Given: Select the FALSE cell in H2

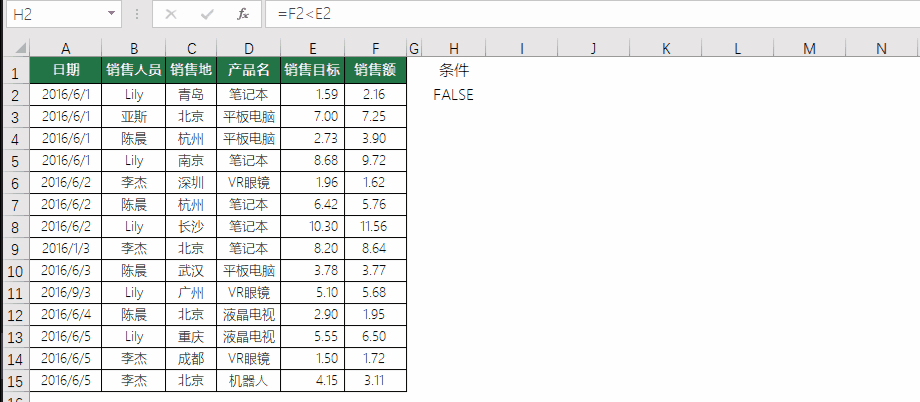Looking at the screenshot, I should (x=454, y=94).
